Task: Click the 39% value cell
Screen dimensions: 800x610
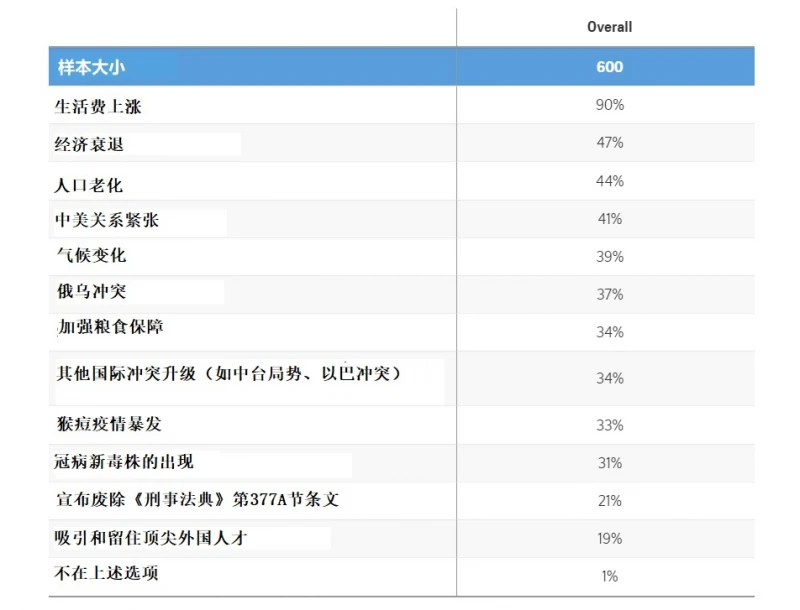Action: (x=607, y=256)
